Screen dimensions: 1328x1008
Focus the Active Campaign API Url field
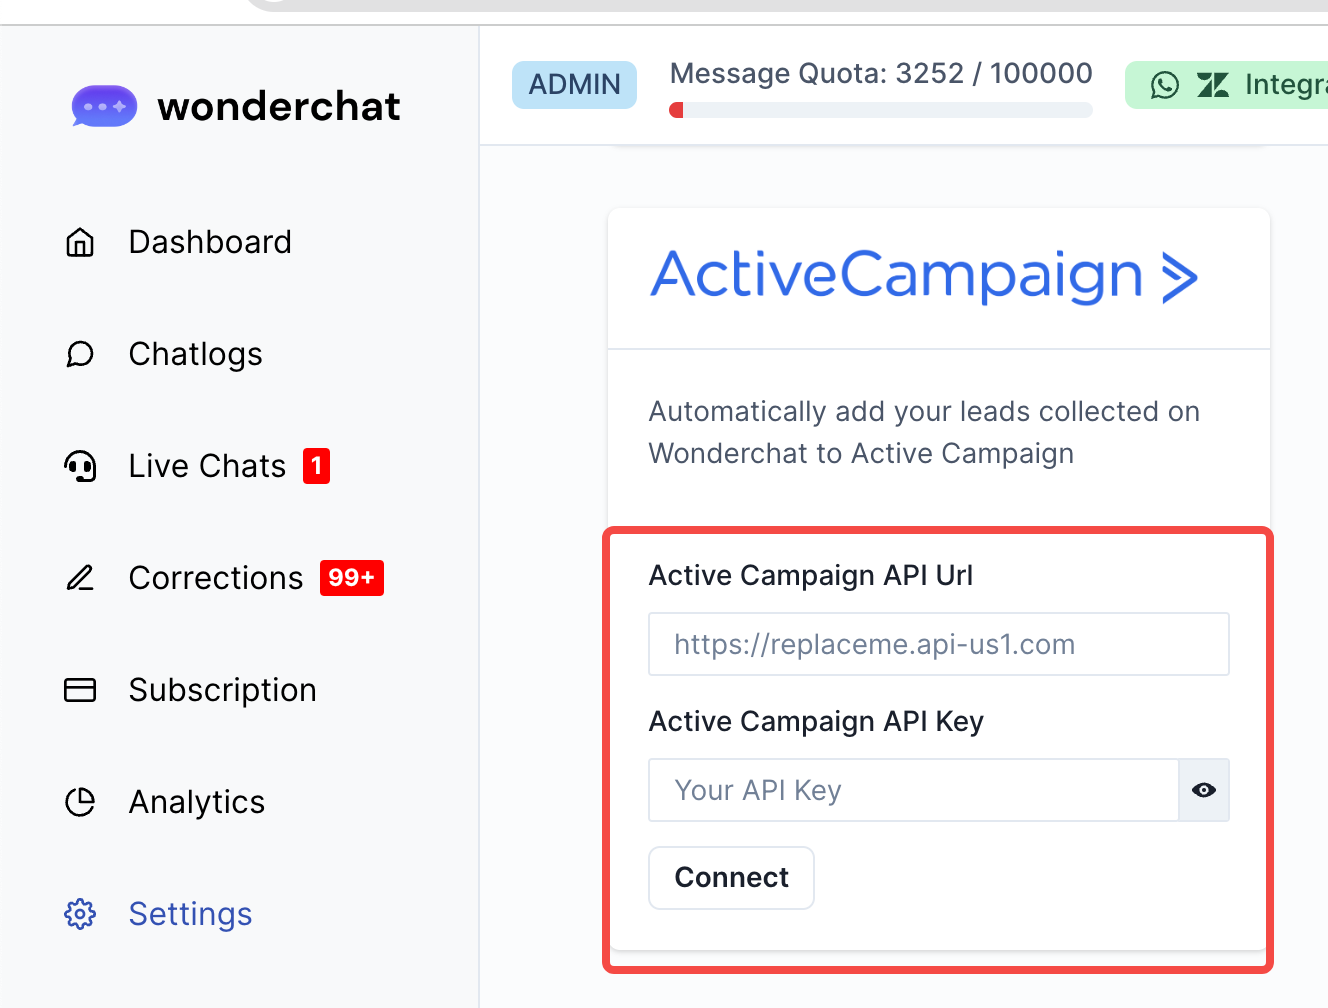[938, 644]
